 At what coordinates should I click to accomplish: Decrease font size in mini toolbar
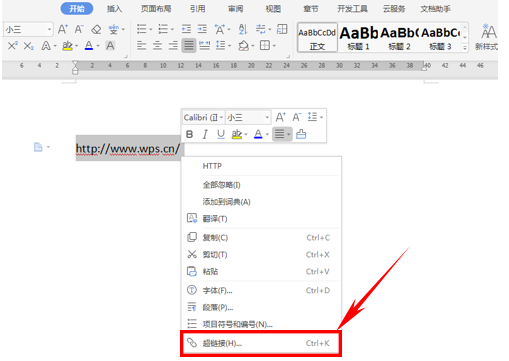click(296, 117)
